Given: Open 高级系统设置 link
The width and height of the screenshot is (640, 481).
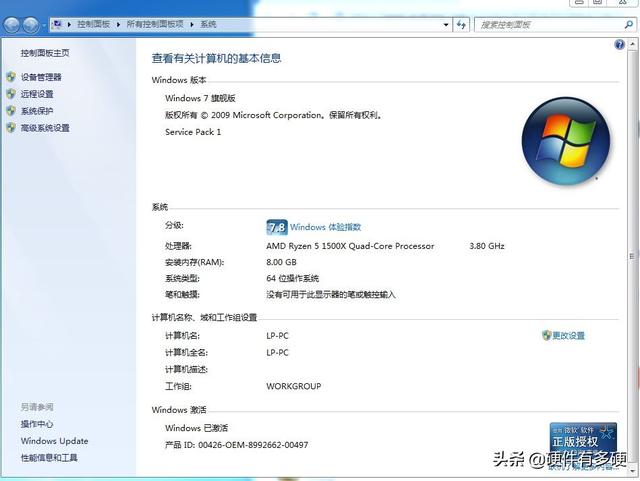Looking at the screenshot, I should pos(45,128).
